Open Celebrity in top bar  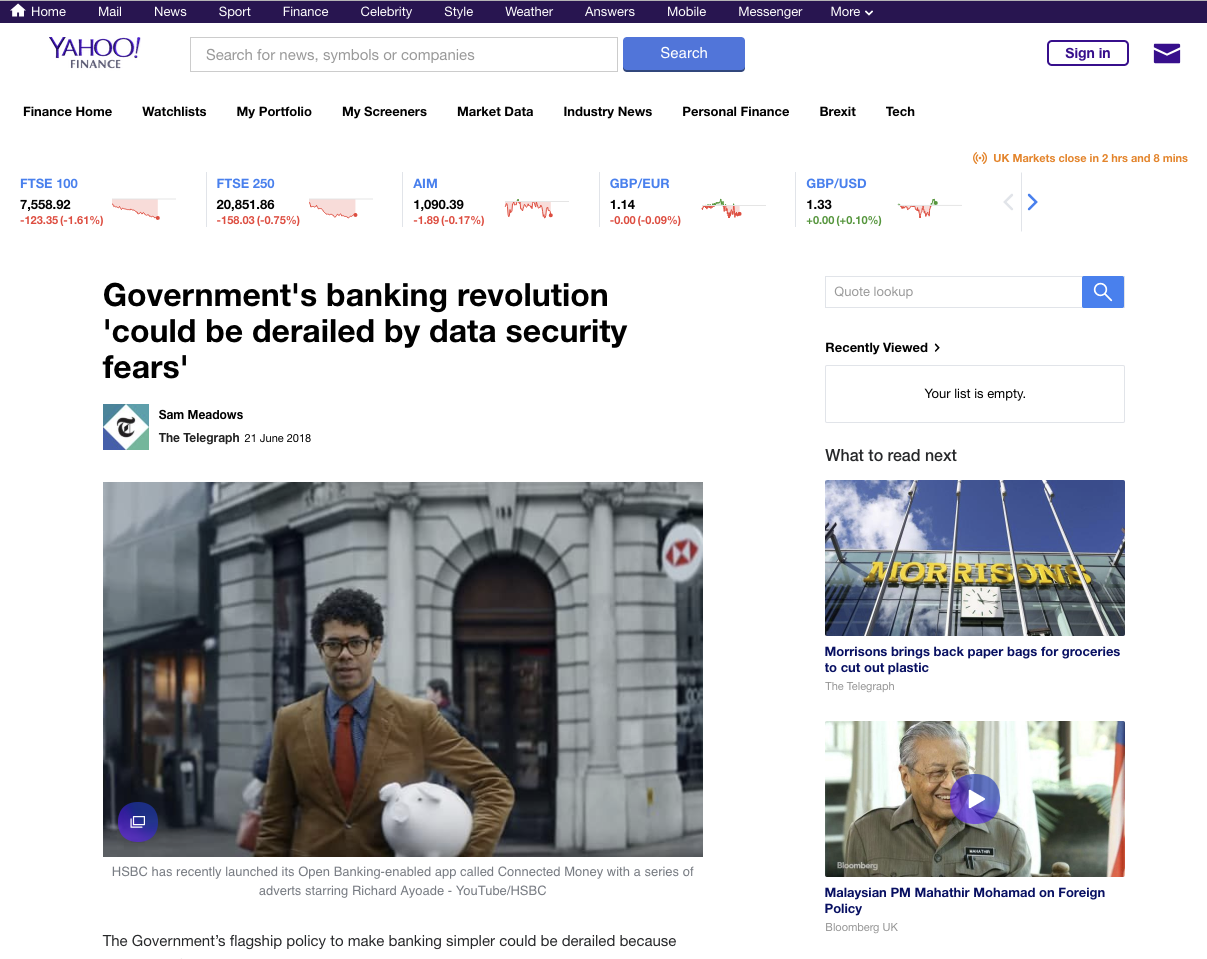tap(386, 12)
